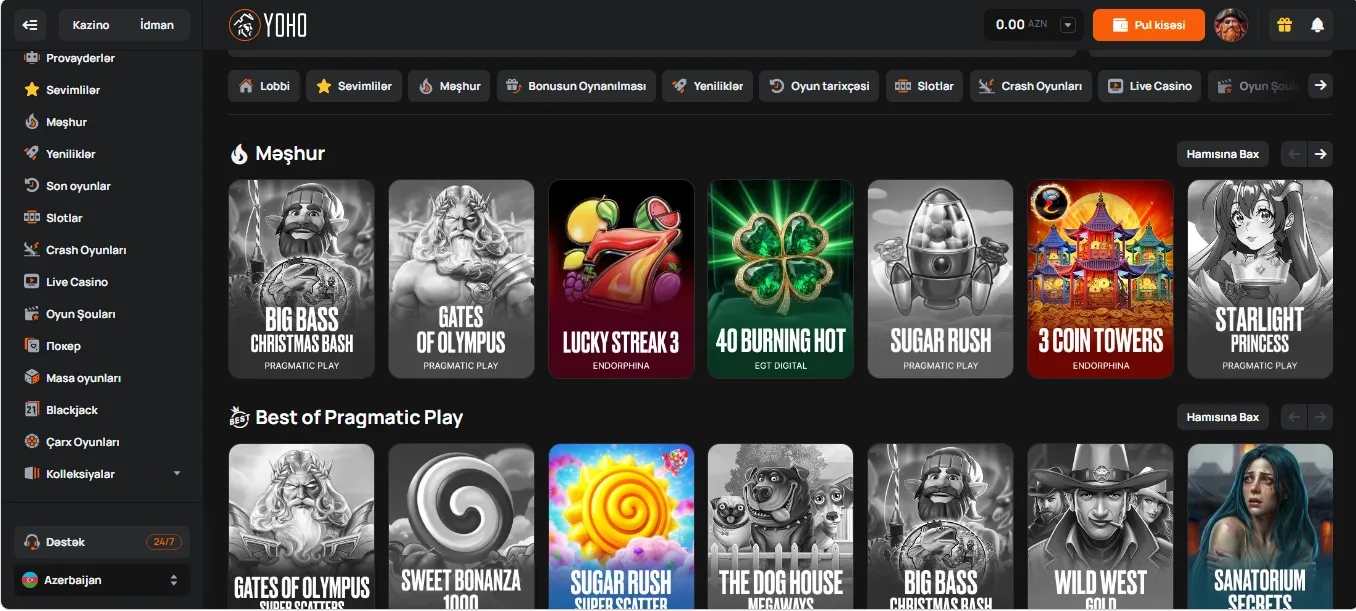Show previous games in Məşhur row
1356x611 pixels.
[1294, 154]
